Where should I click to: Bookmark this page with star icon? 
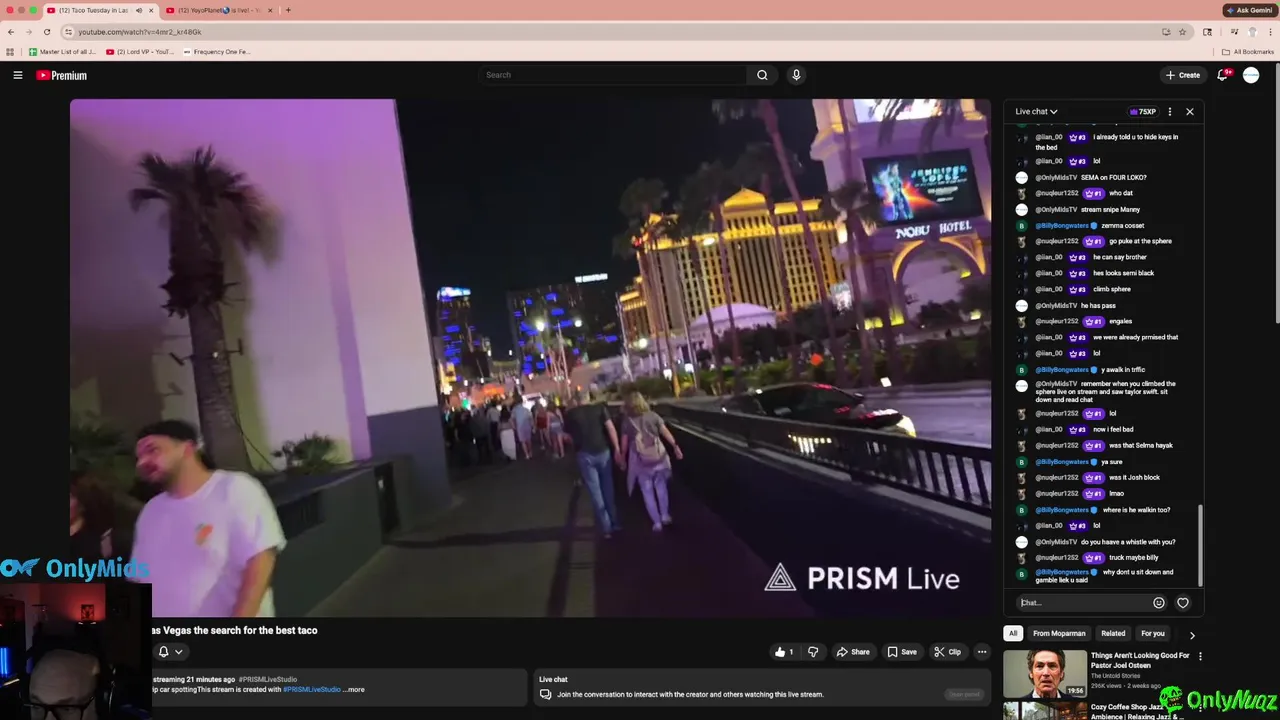click(1182, 32)
